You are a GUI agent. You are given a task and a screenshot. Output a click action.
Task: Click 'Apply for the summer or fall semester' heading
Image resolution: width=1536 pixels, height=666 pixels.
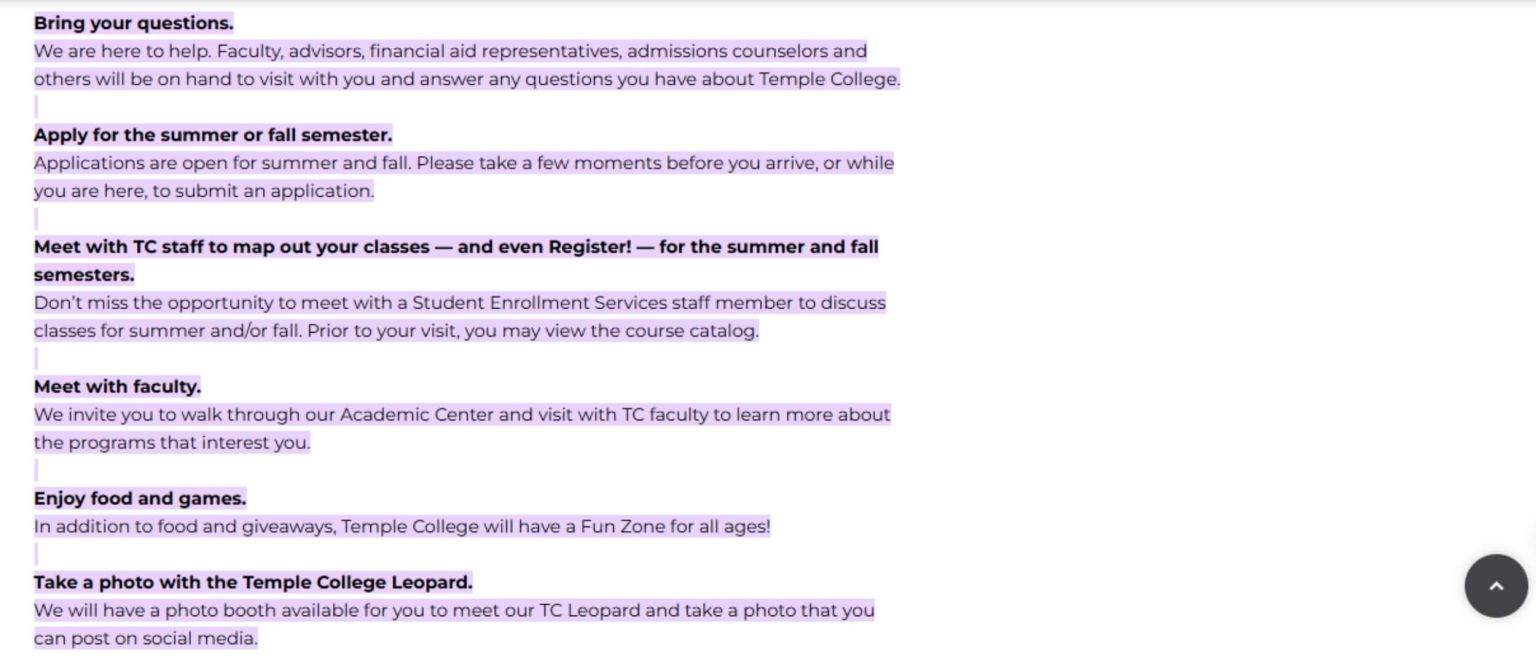point(213,135)
